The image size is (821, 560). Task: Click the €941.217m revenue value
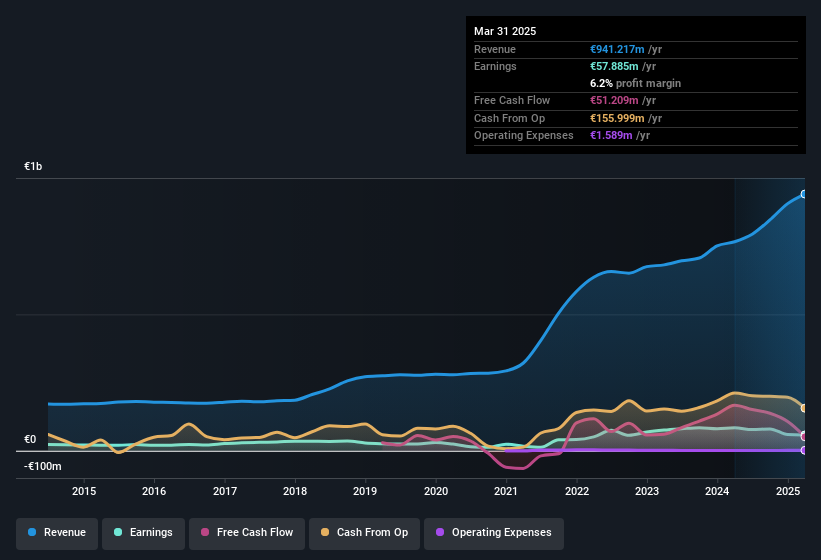[x=617, y=49]
